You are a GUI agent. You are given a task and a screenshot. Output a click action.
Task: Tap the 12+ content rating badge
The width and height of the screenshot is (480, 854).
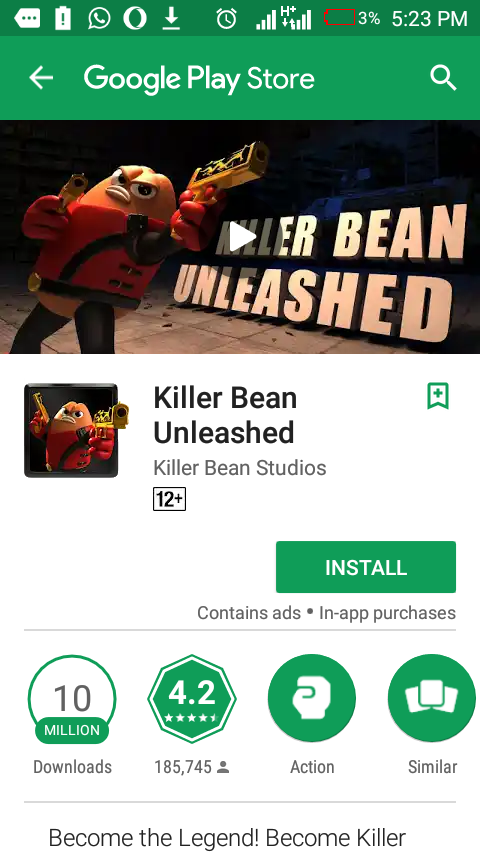tap(169, 499)
